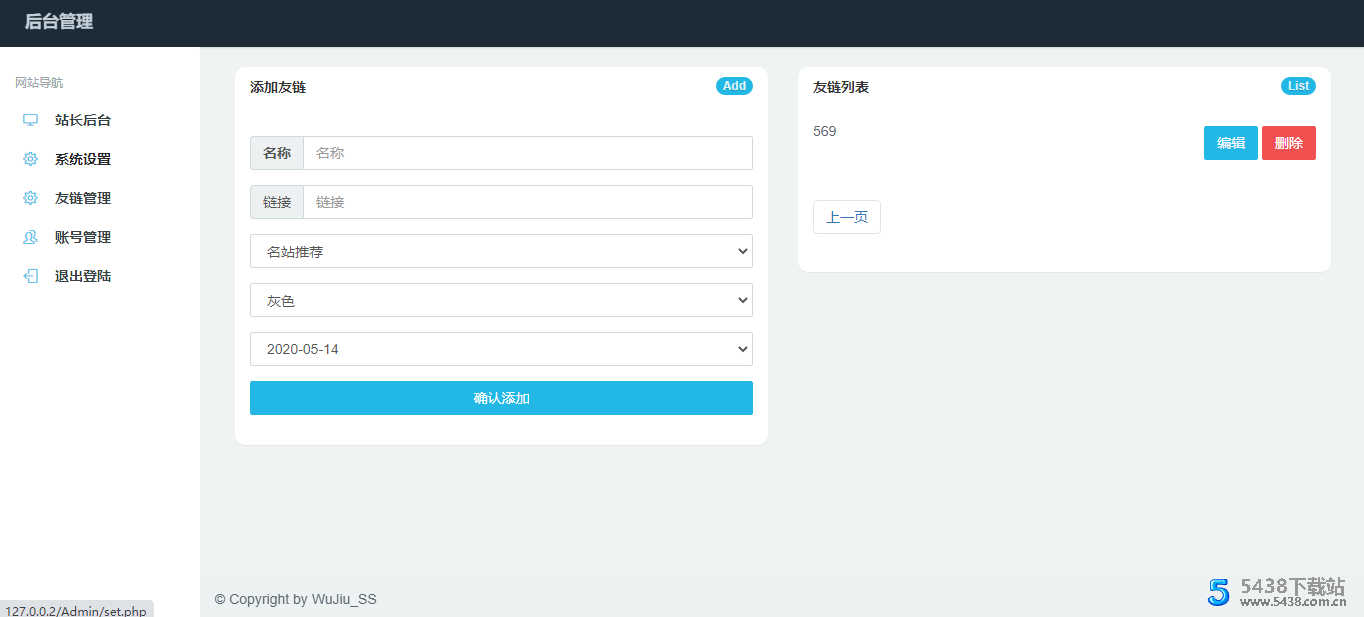Image resolution: width=1364 pixels, height=617 pixels.
Task: Open 站长后台 menu item
Action: [83, 120]
